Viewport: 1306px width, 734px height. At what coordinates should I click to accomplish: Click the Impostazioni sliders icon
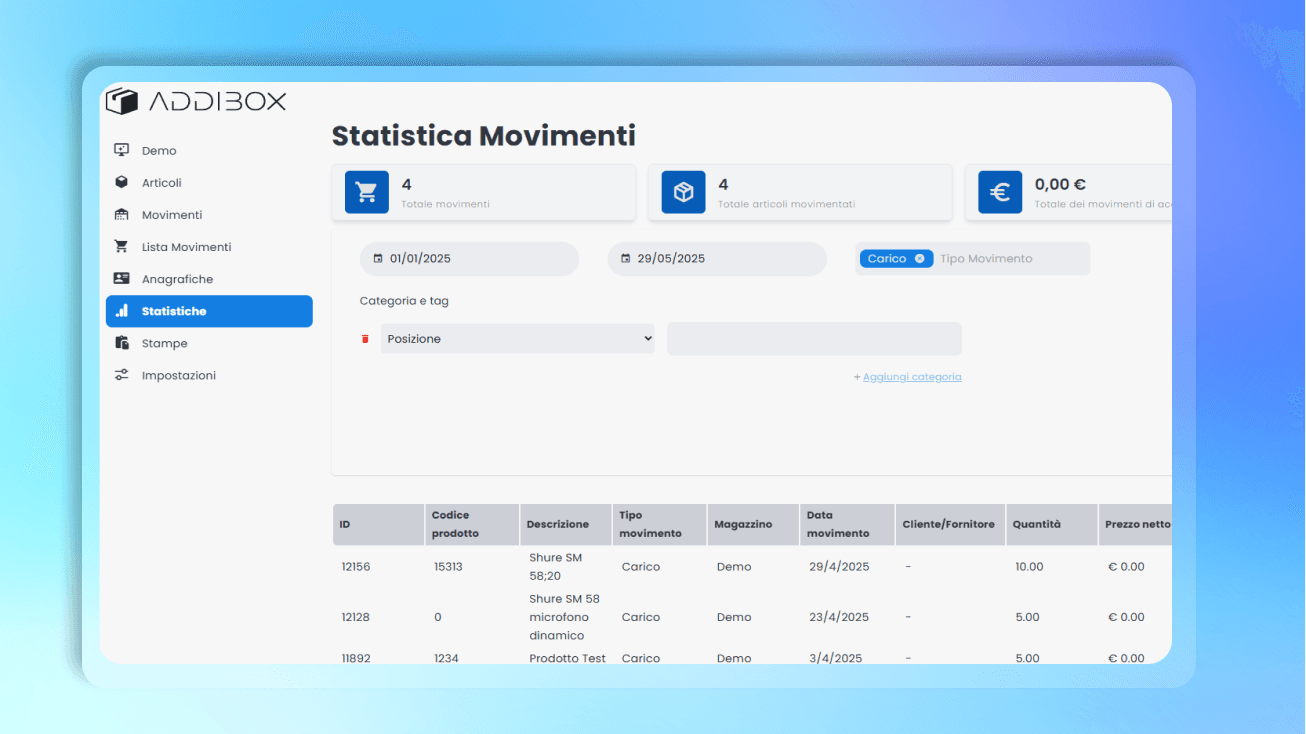tap(122, 374)
